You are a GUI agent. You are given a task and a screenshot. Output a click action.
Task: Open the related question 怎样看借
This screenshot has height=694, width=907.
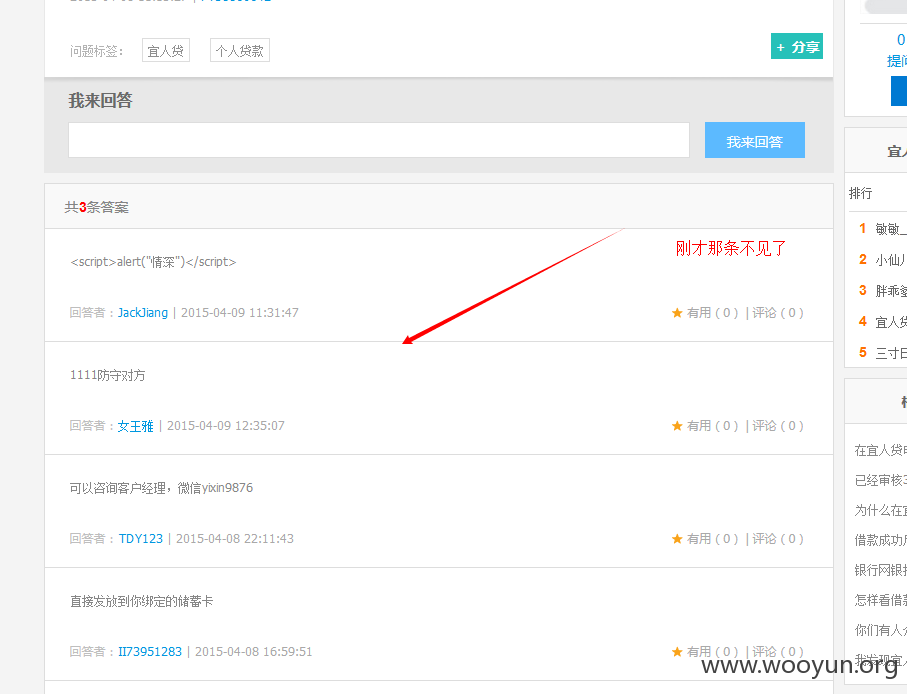click(881, 600)
